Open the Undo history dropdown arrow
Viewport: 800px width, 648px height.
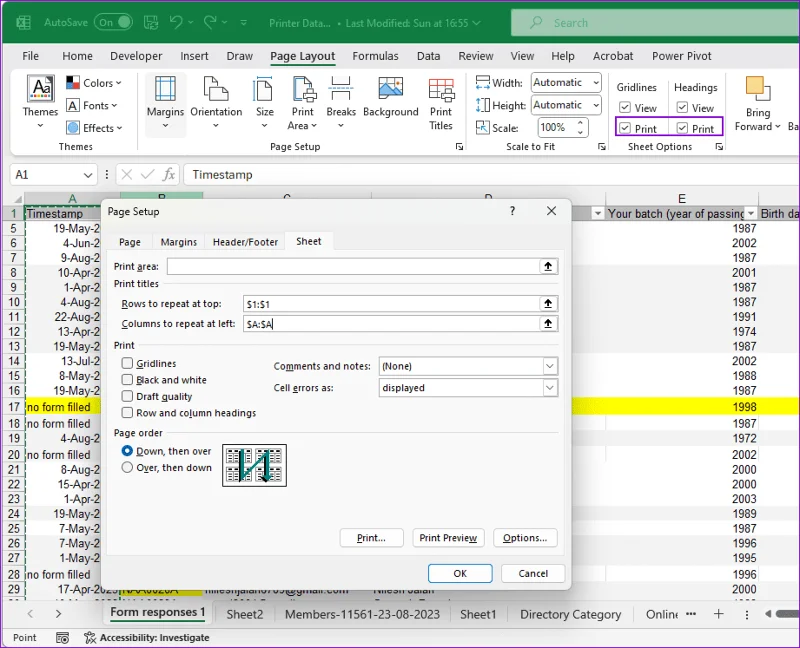click(191, 22)
